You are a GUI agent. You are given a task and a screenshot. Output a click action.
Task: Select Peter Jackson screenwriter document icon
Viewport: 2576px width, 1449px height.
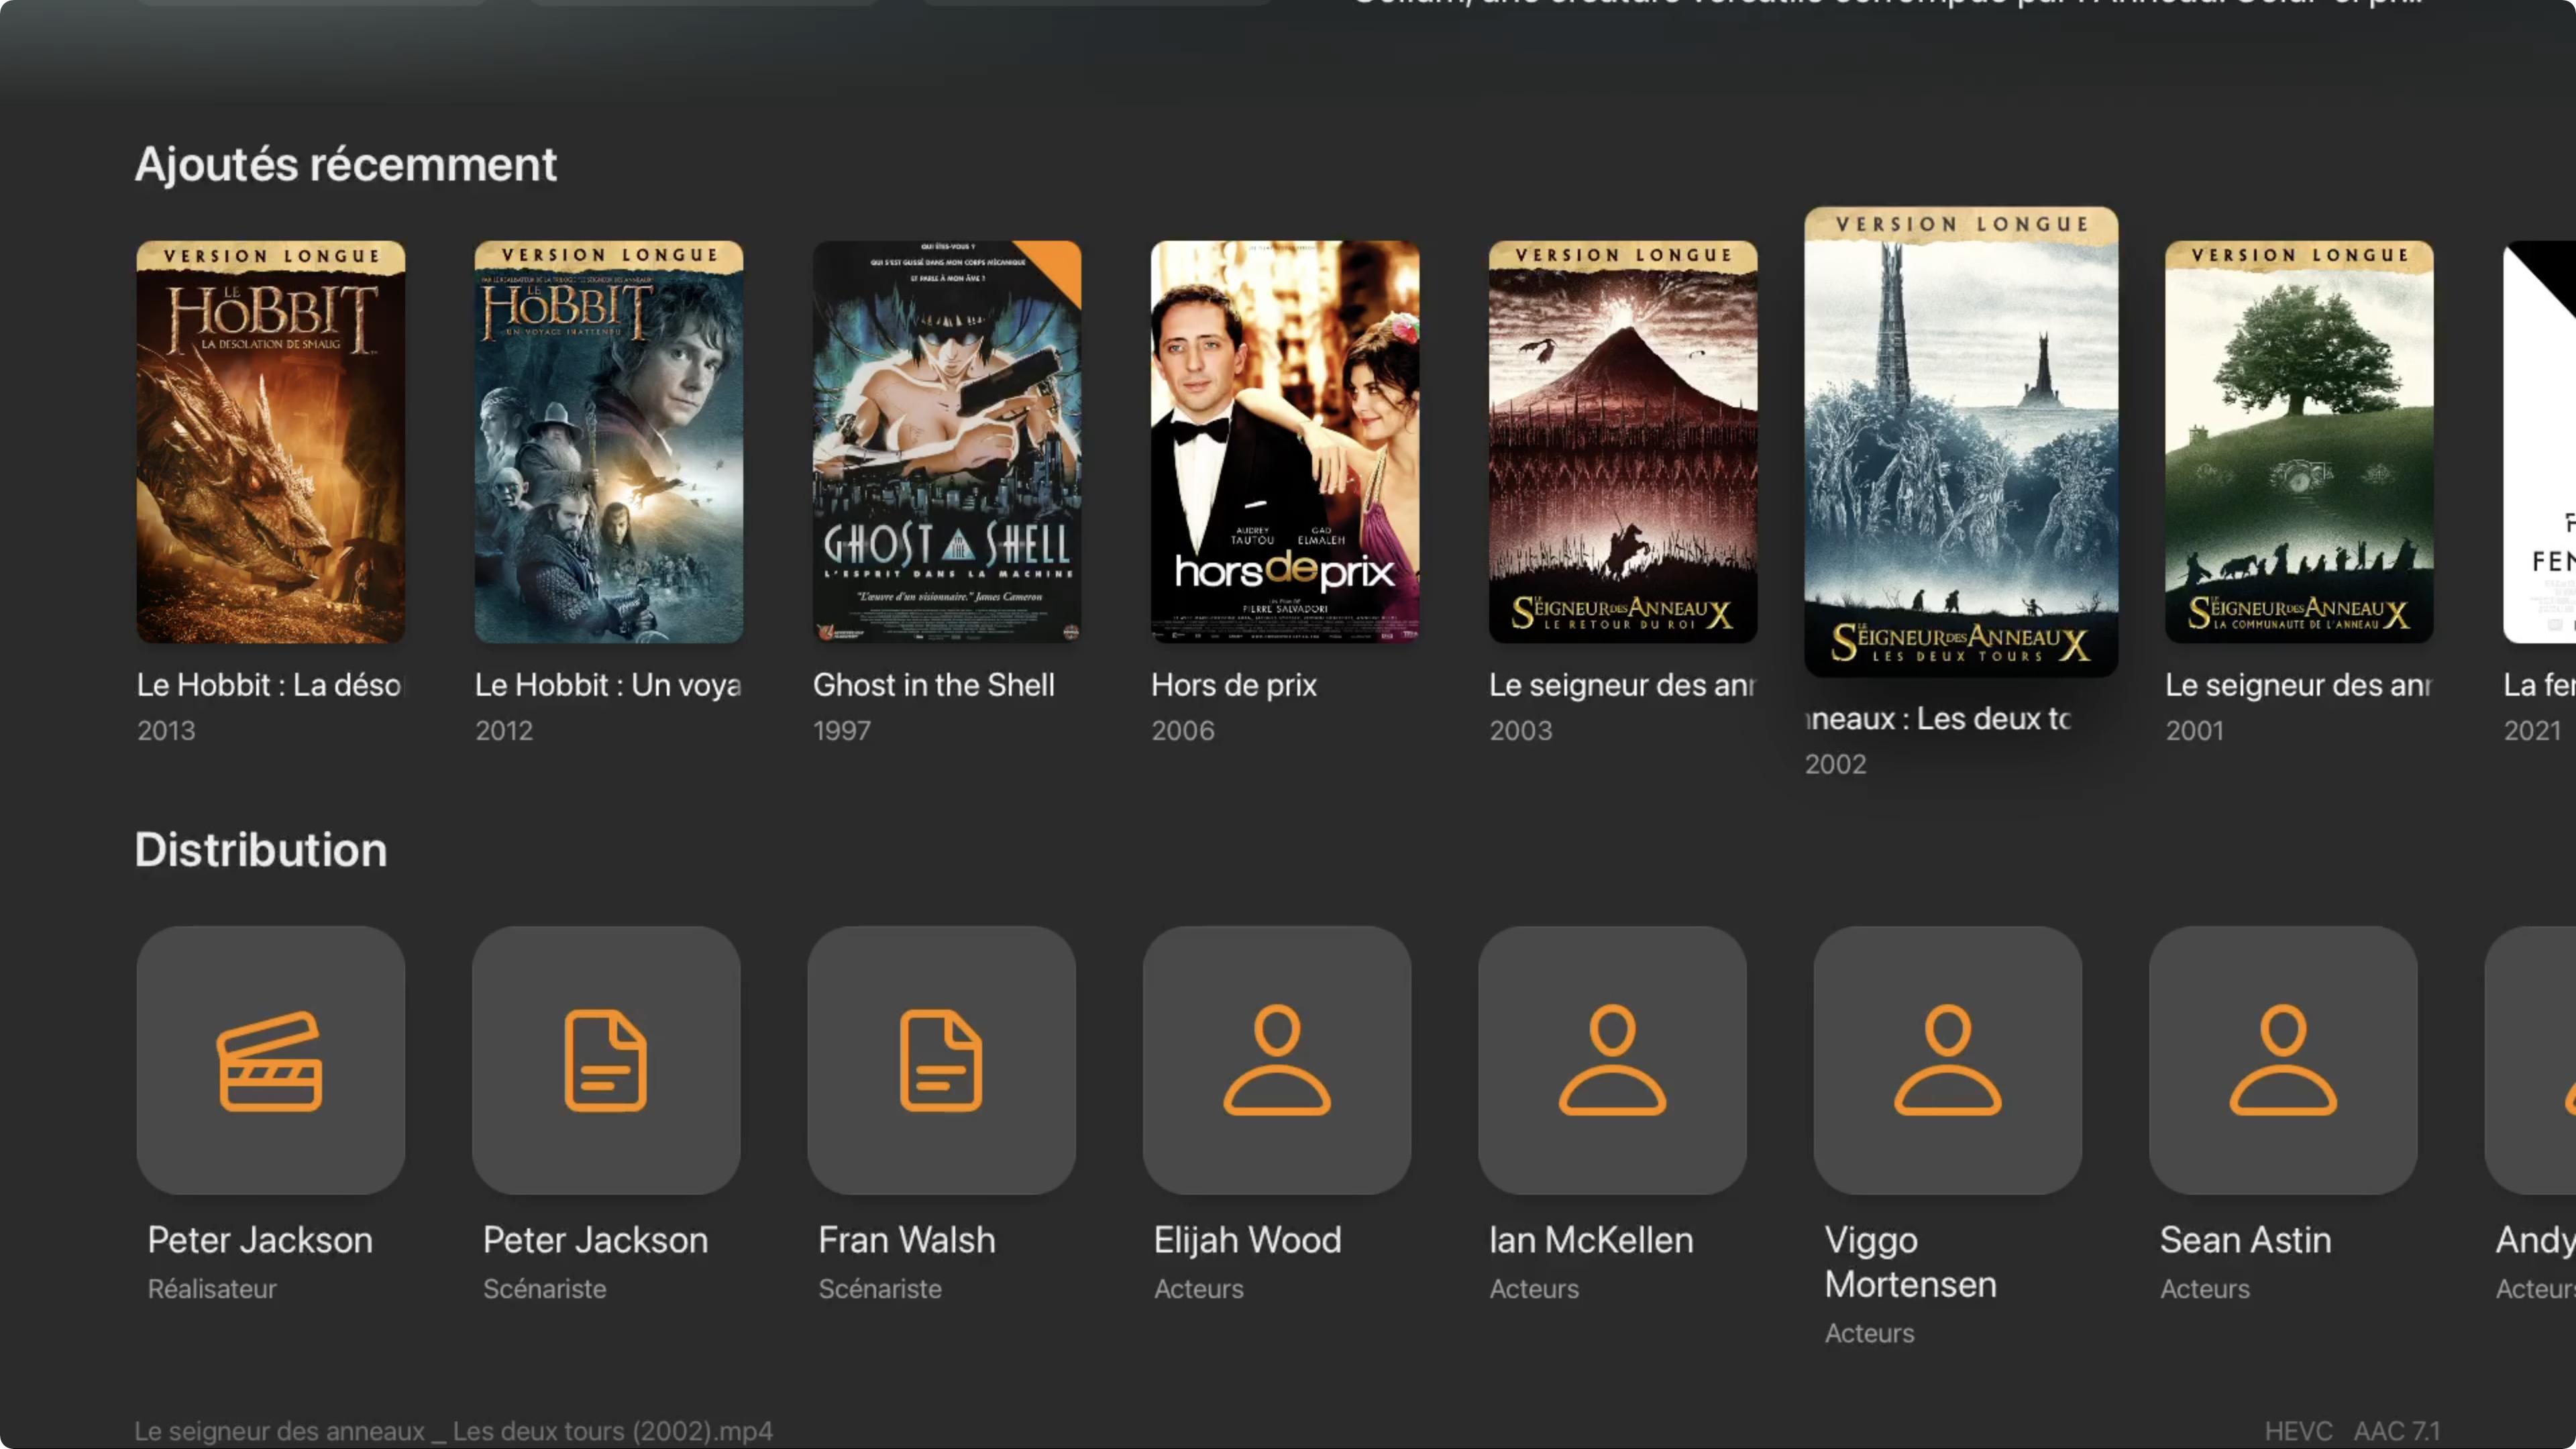tap(606, 1060)
